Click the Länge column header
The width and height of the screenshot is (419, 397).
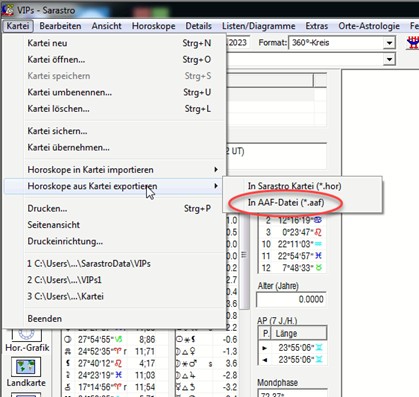[x=299, y=333]
